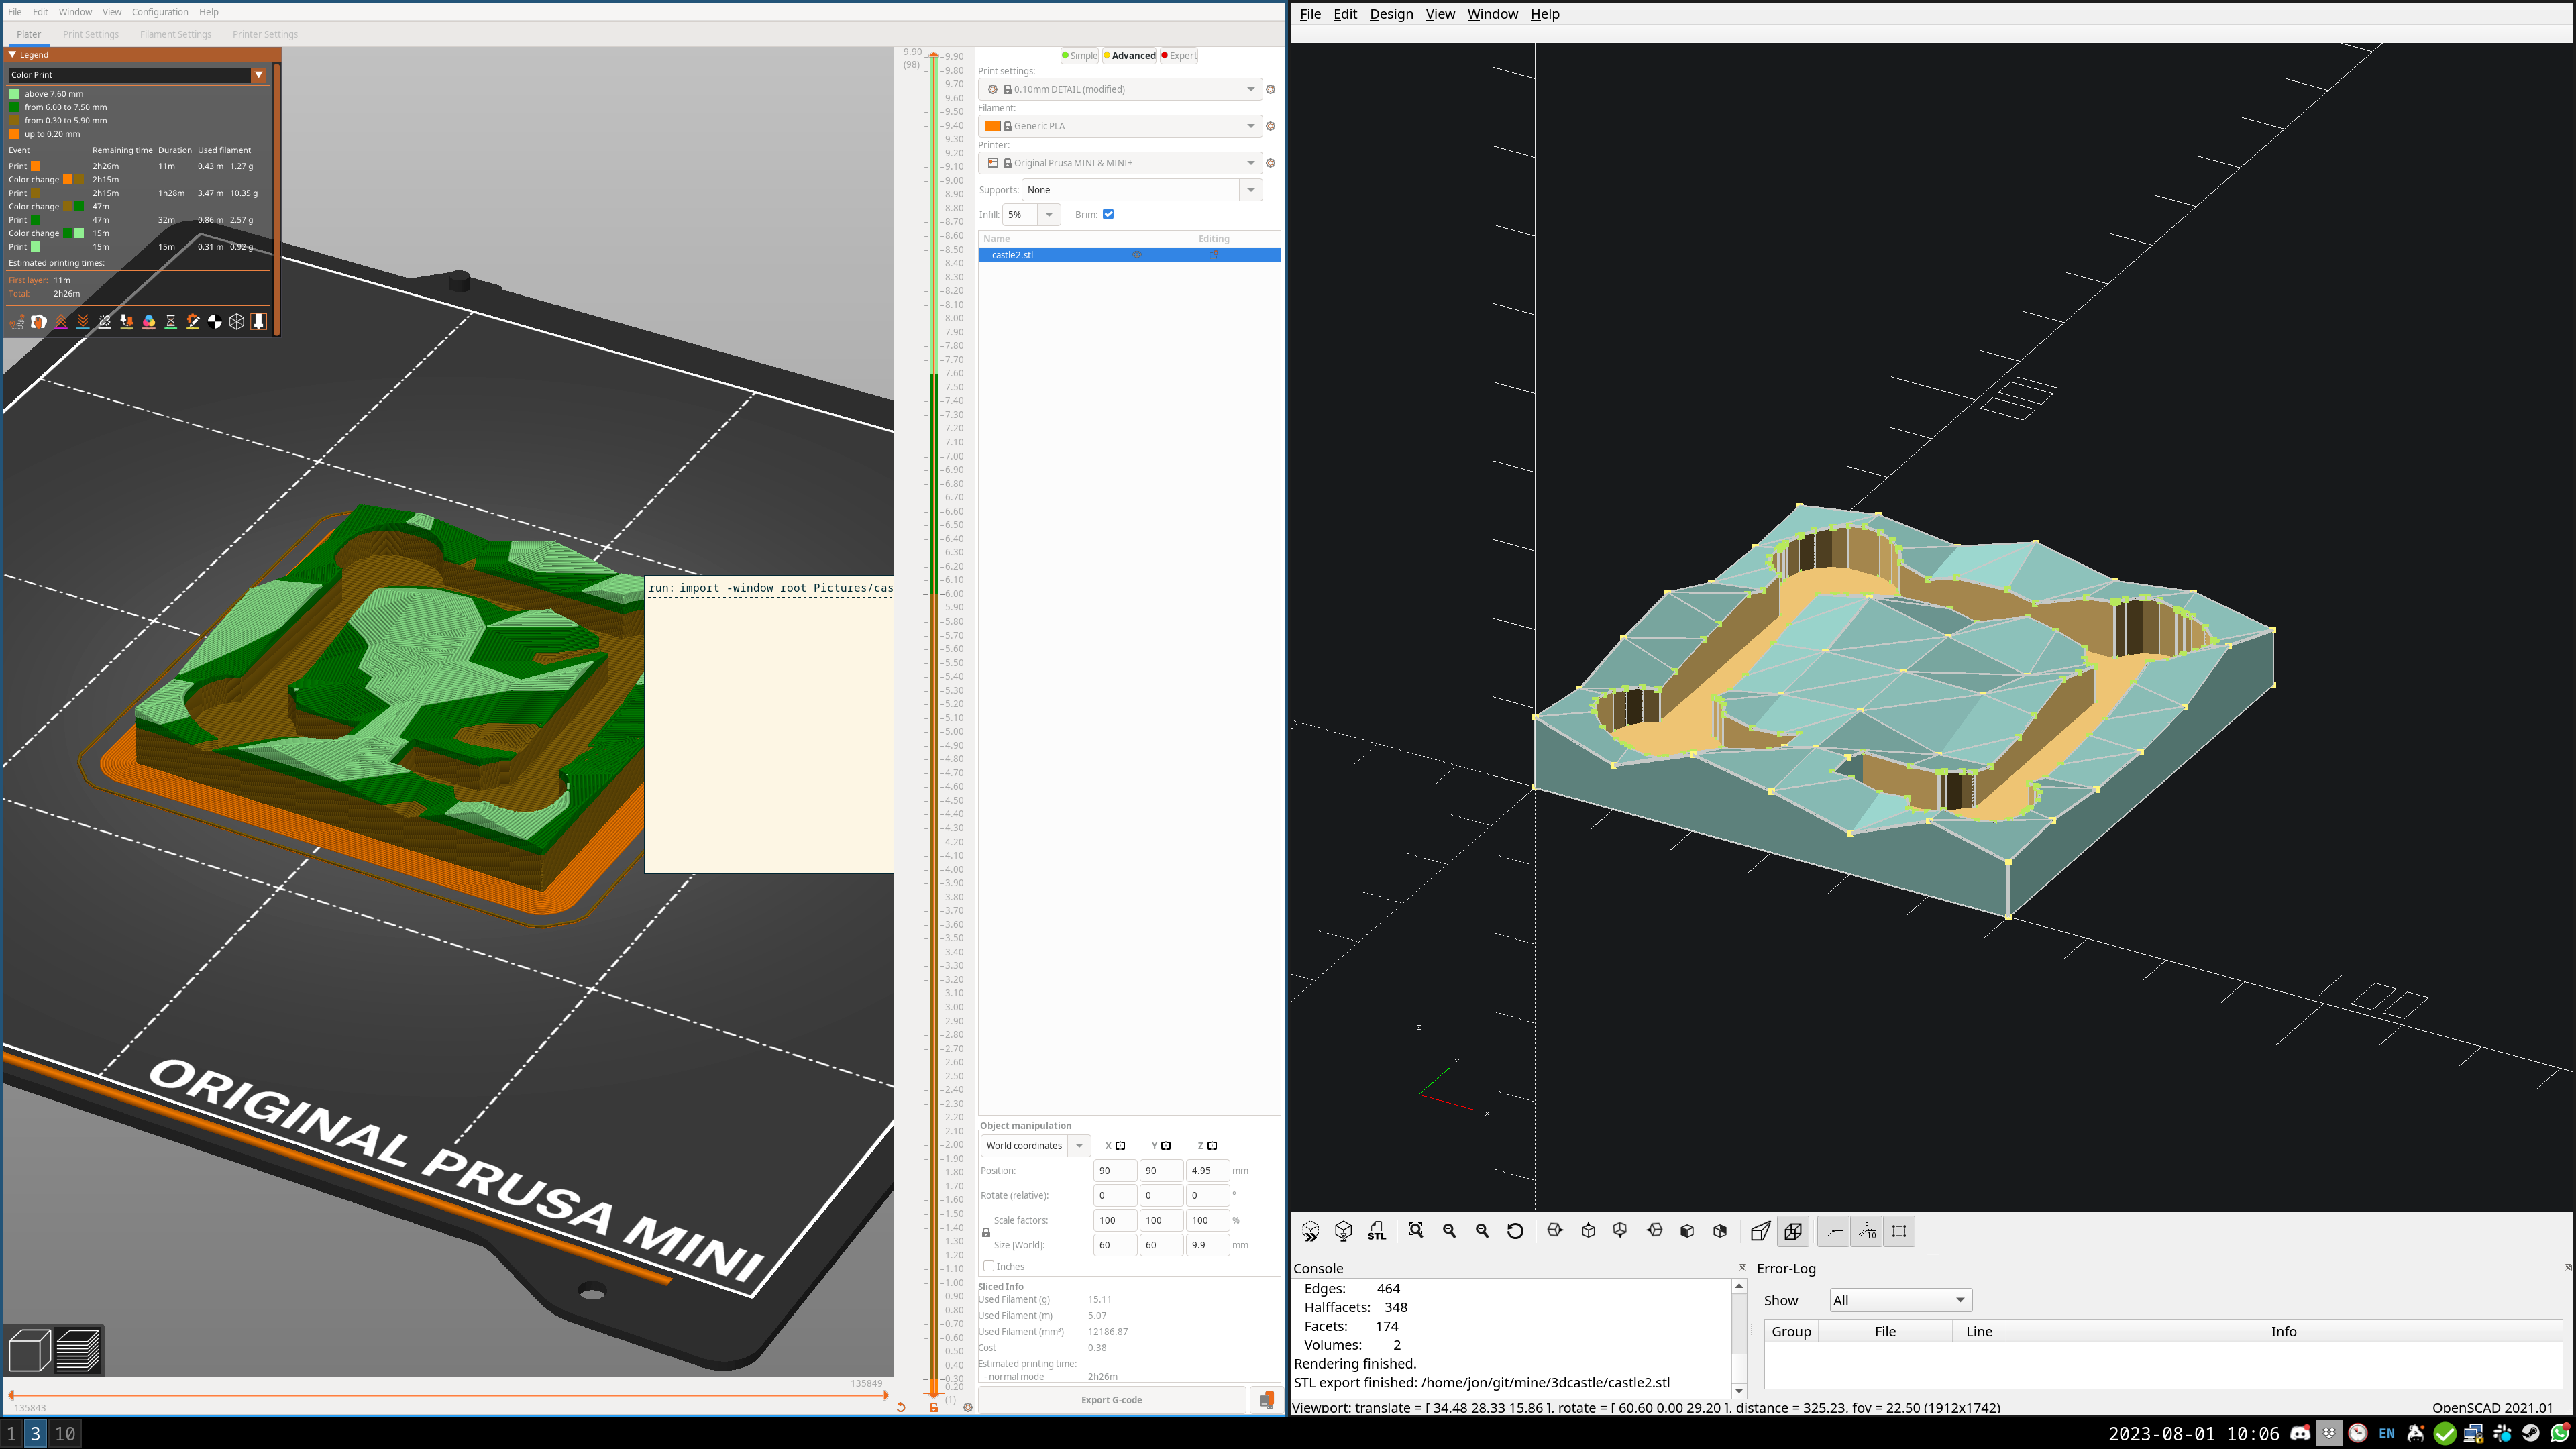Click Steam icon in system tray
The width and height of the screenshot is (2576, 1449).
(x=2530, y=1433)
